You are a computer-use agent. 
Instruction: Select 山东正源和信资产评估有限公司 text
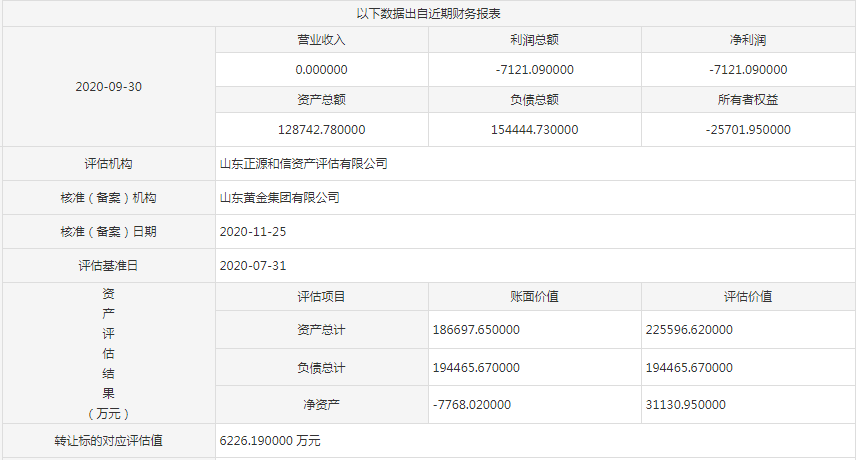click(303, 164)
